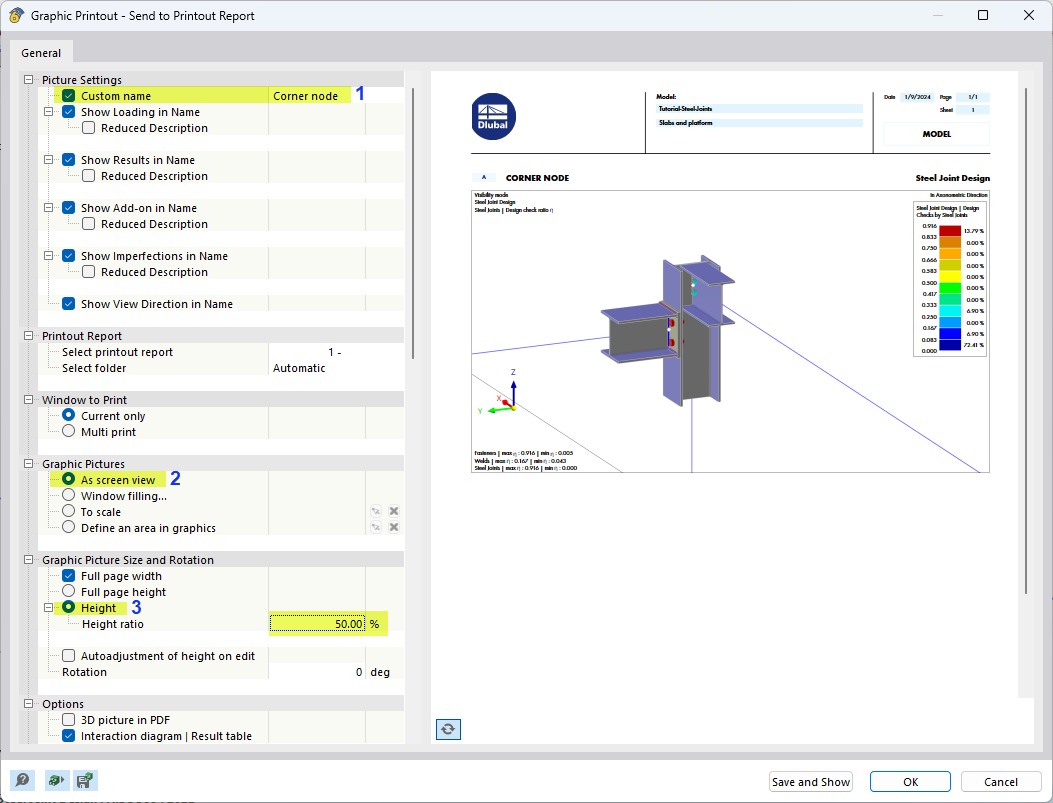This screenshot has width=1053, height=803.
Task: Uncheck Full page width
Action: [x=68, y=576]
